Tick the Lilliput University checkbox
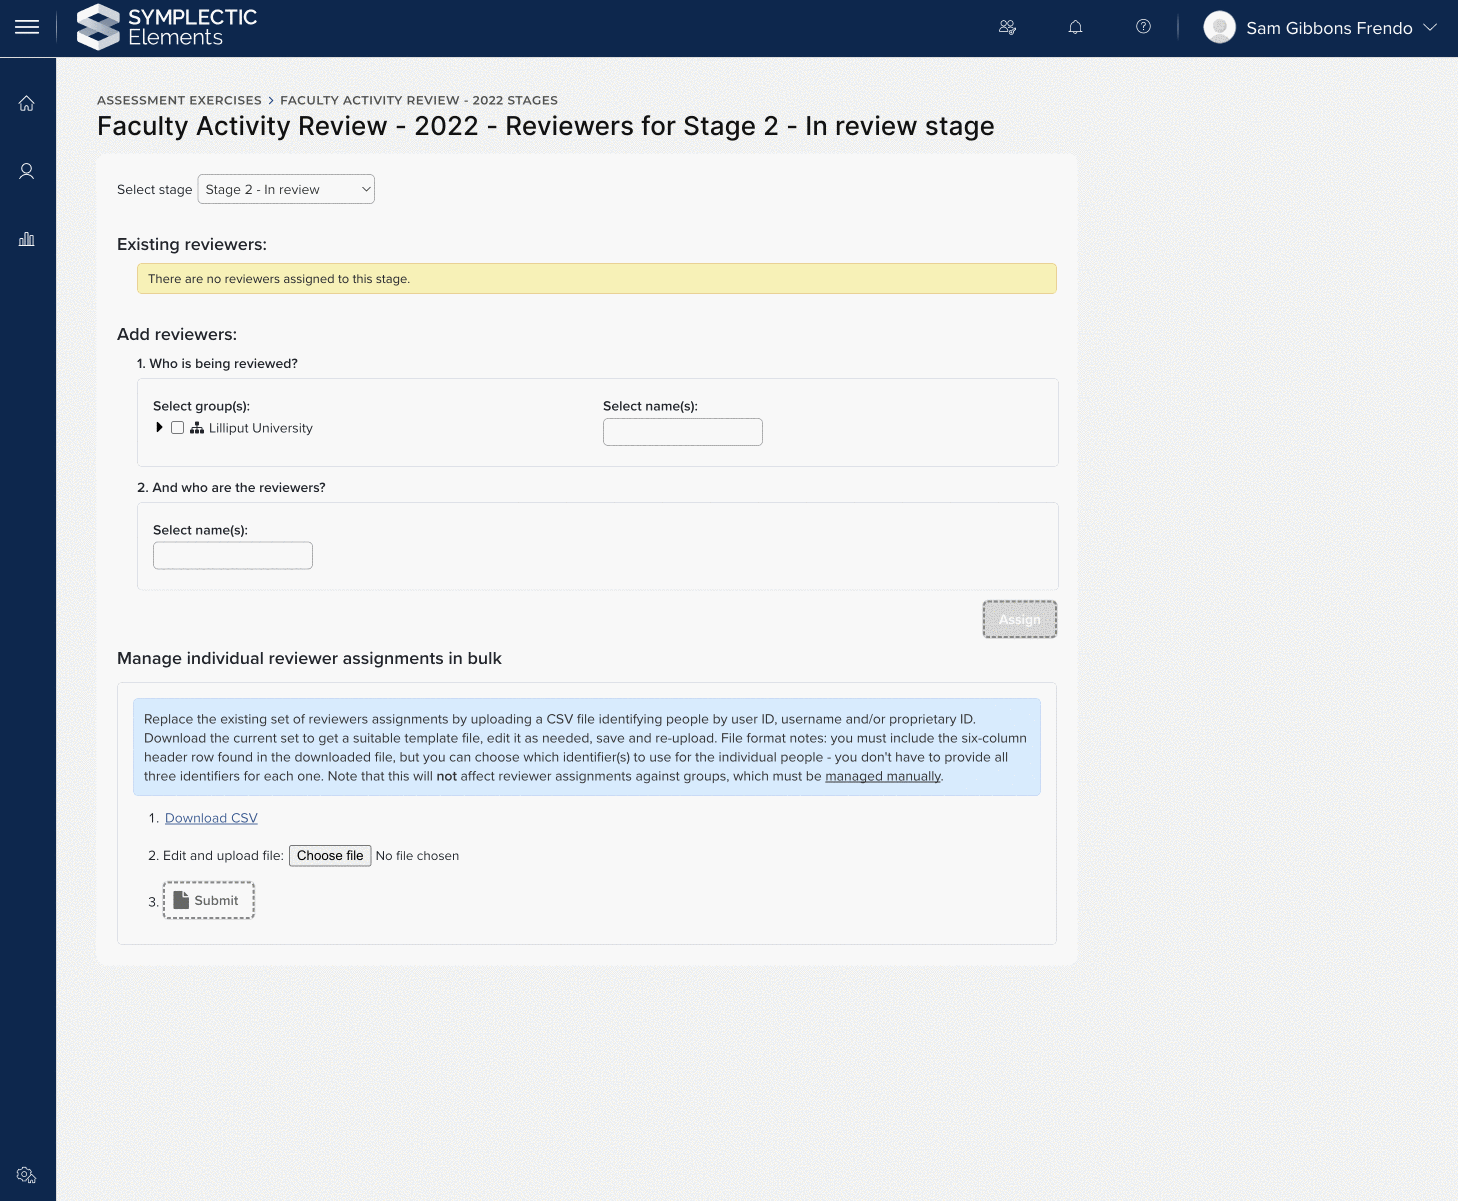 [x=177, y=428]
